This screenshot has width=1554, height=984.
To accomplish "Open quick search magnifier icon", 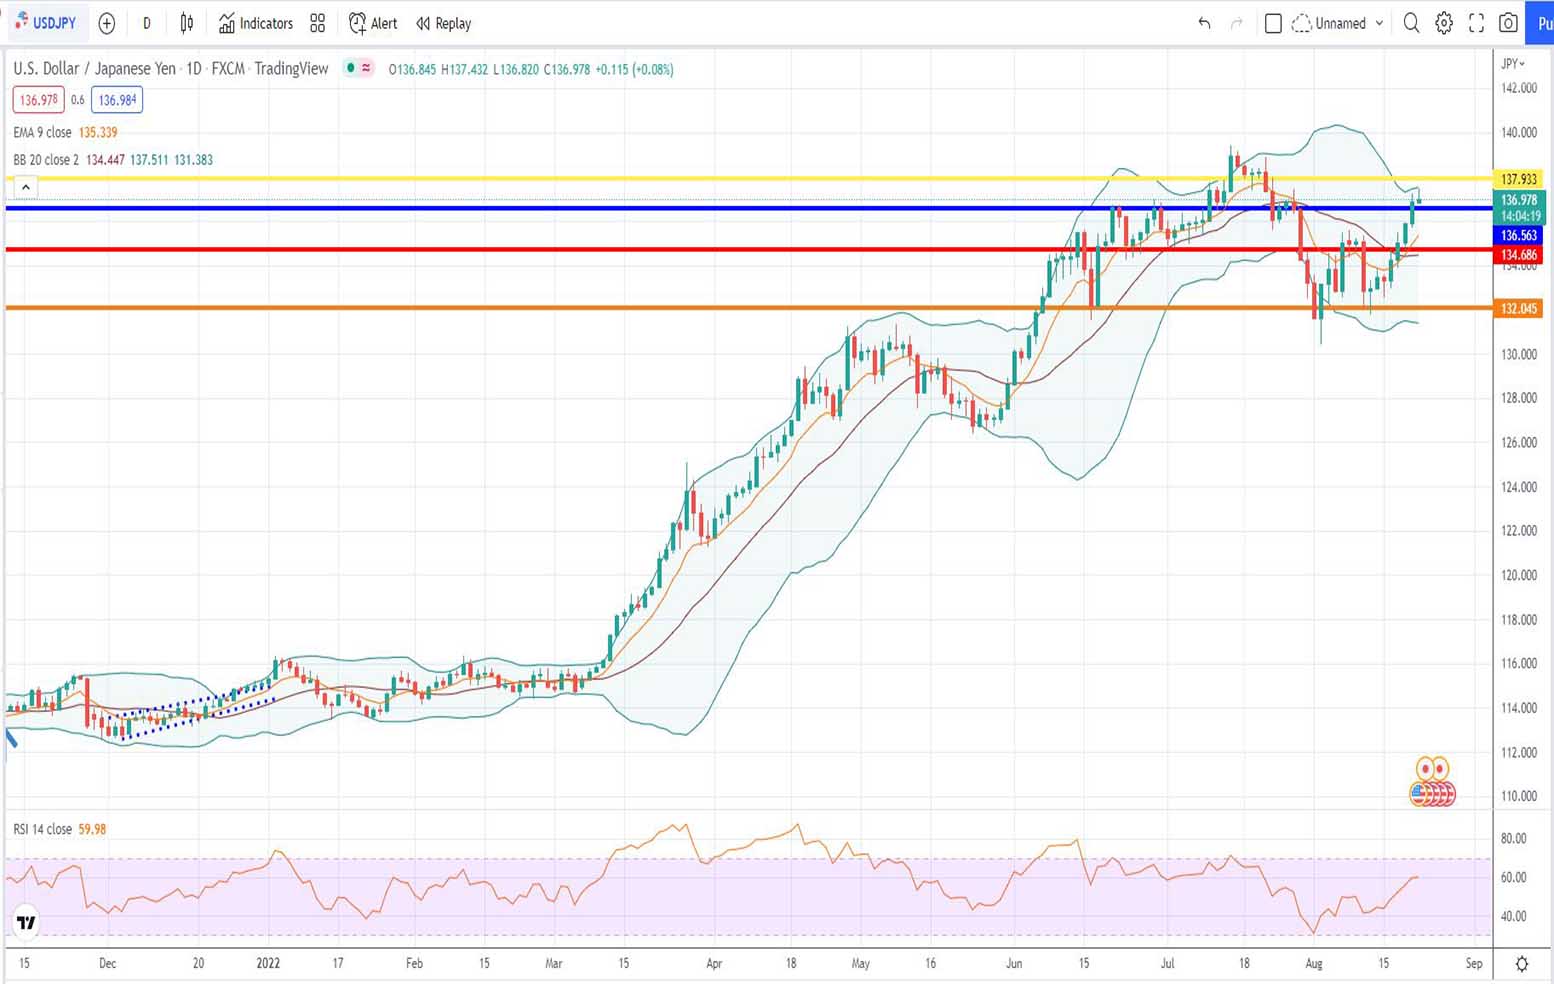I will tap(1411, 23).
